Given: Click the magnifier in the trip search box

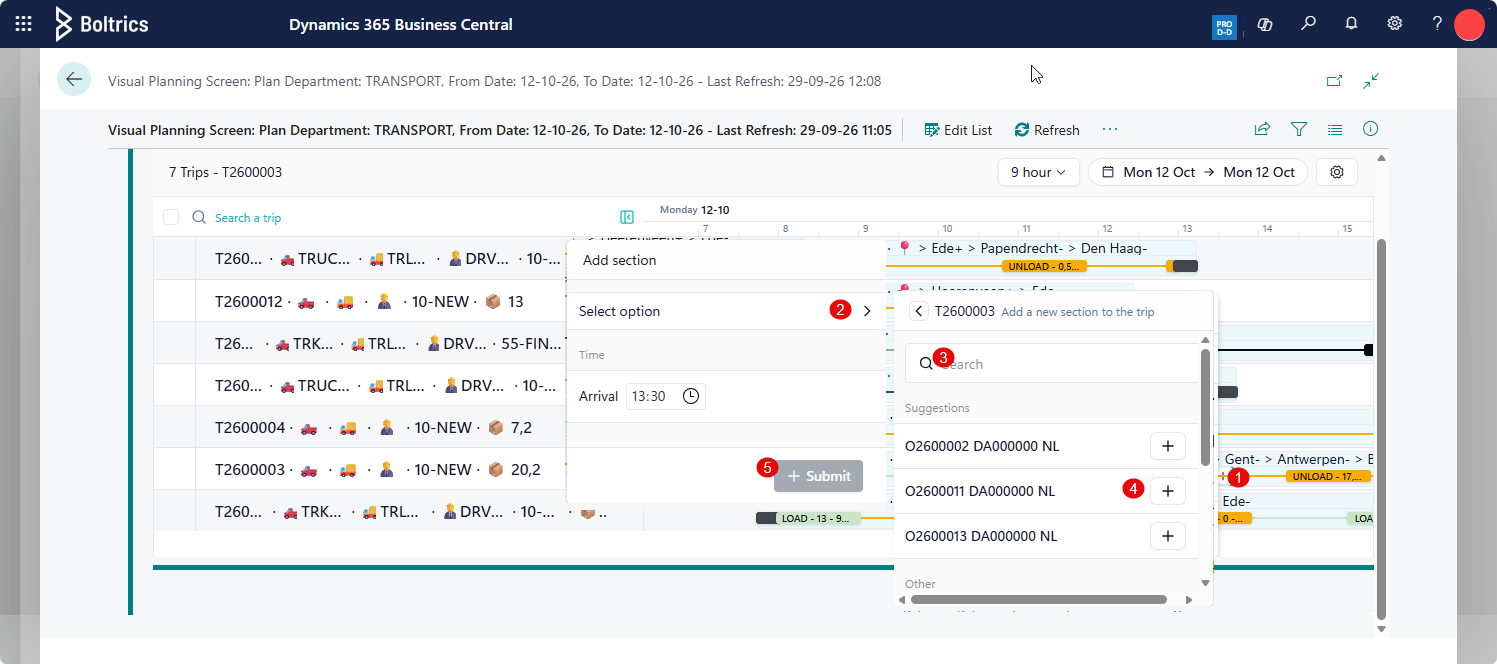Looking at the screenshot, I should click(198, 217).
